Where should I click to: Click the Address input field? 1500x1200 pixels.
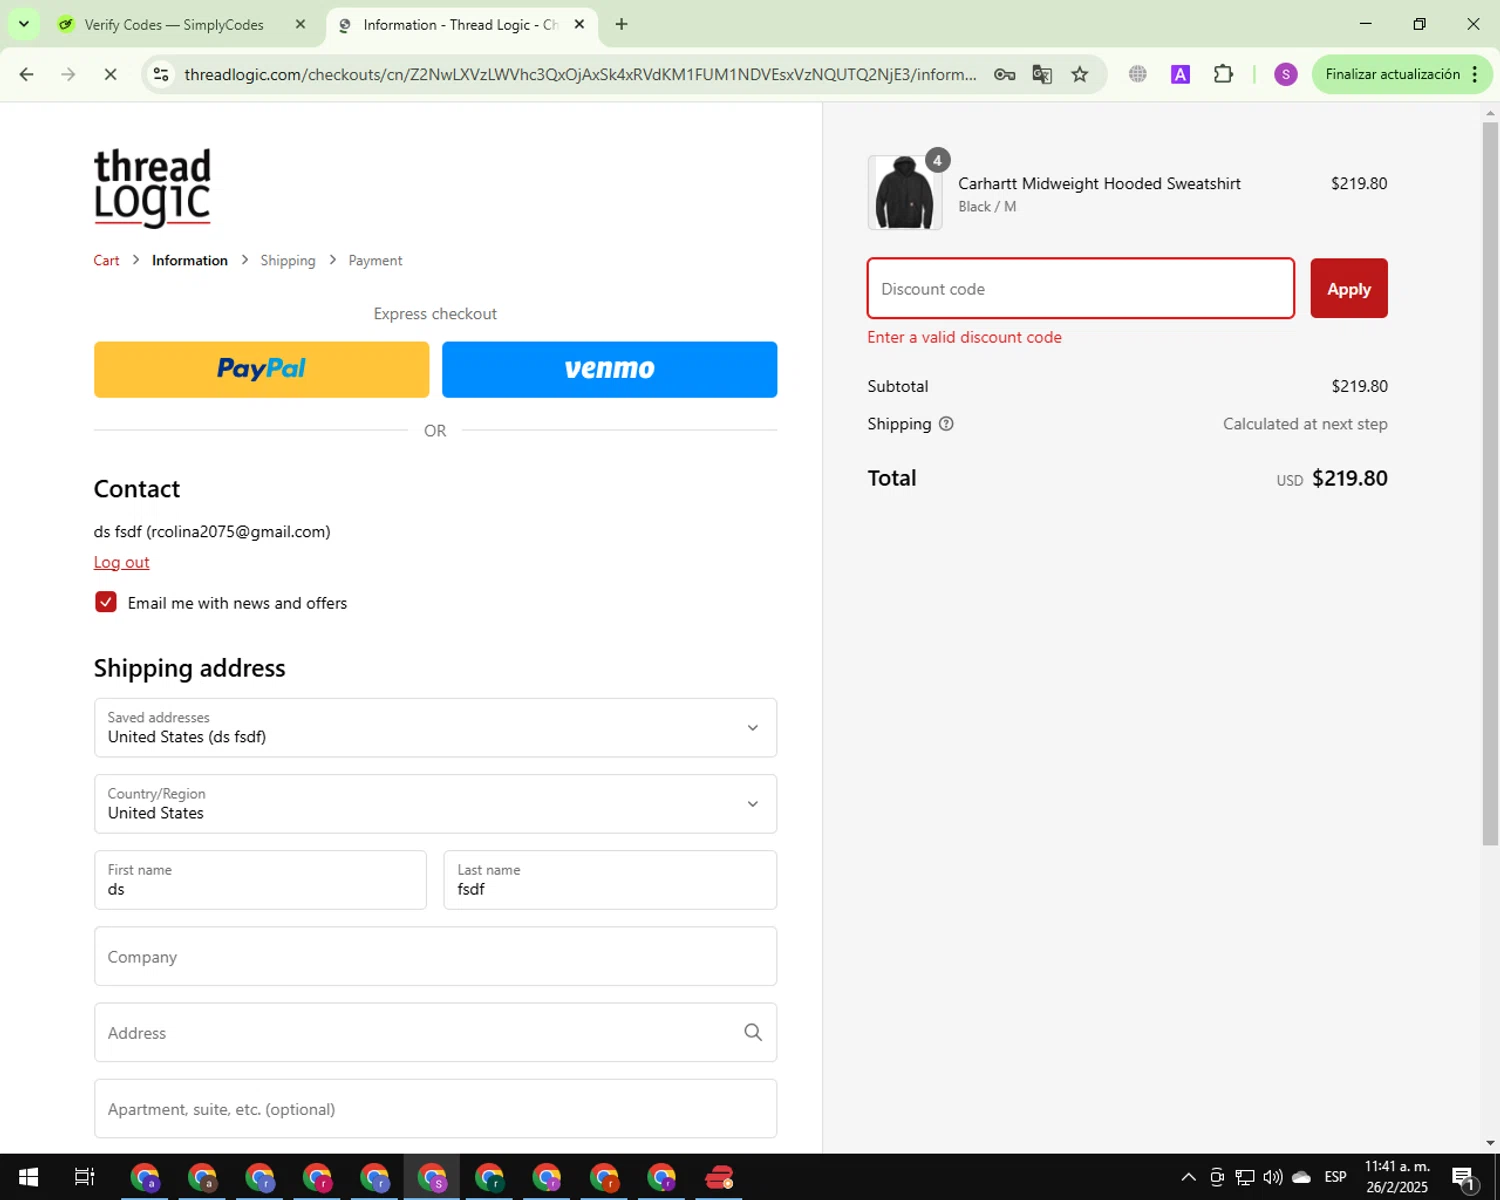coord(435,1032)
